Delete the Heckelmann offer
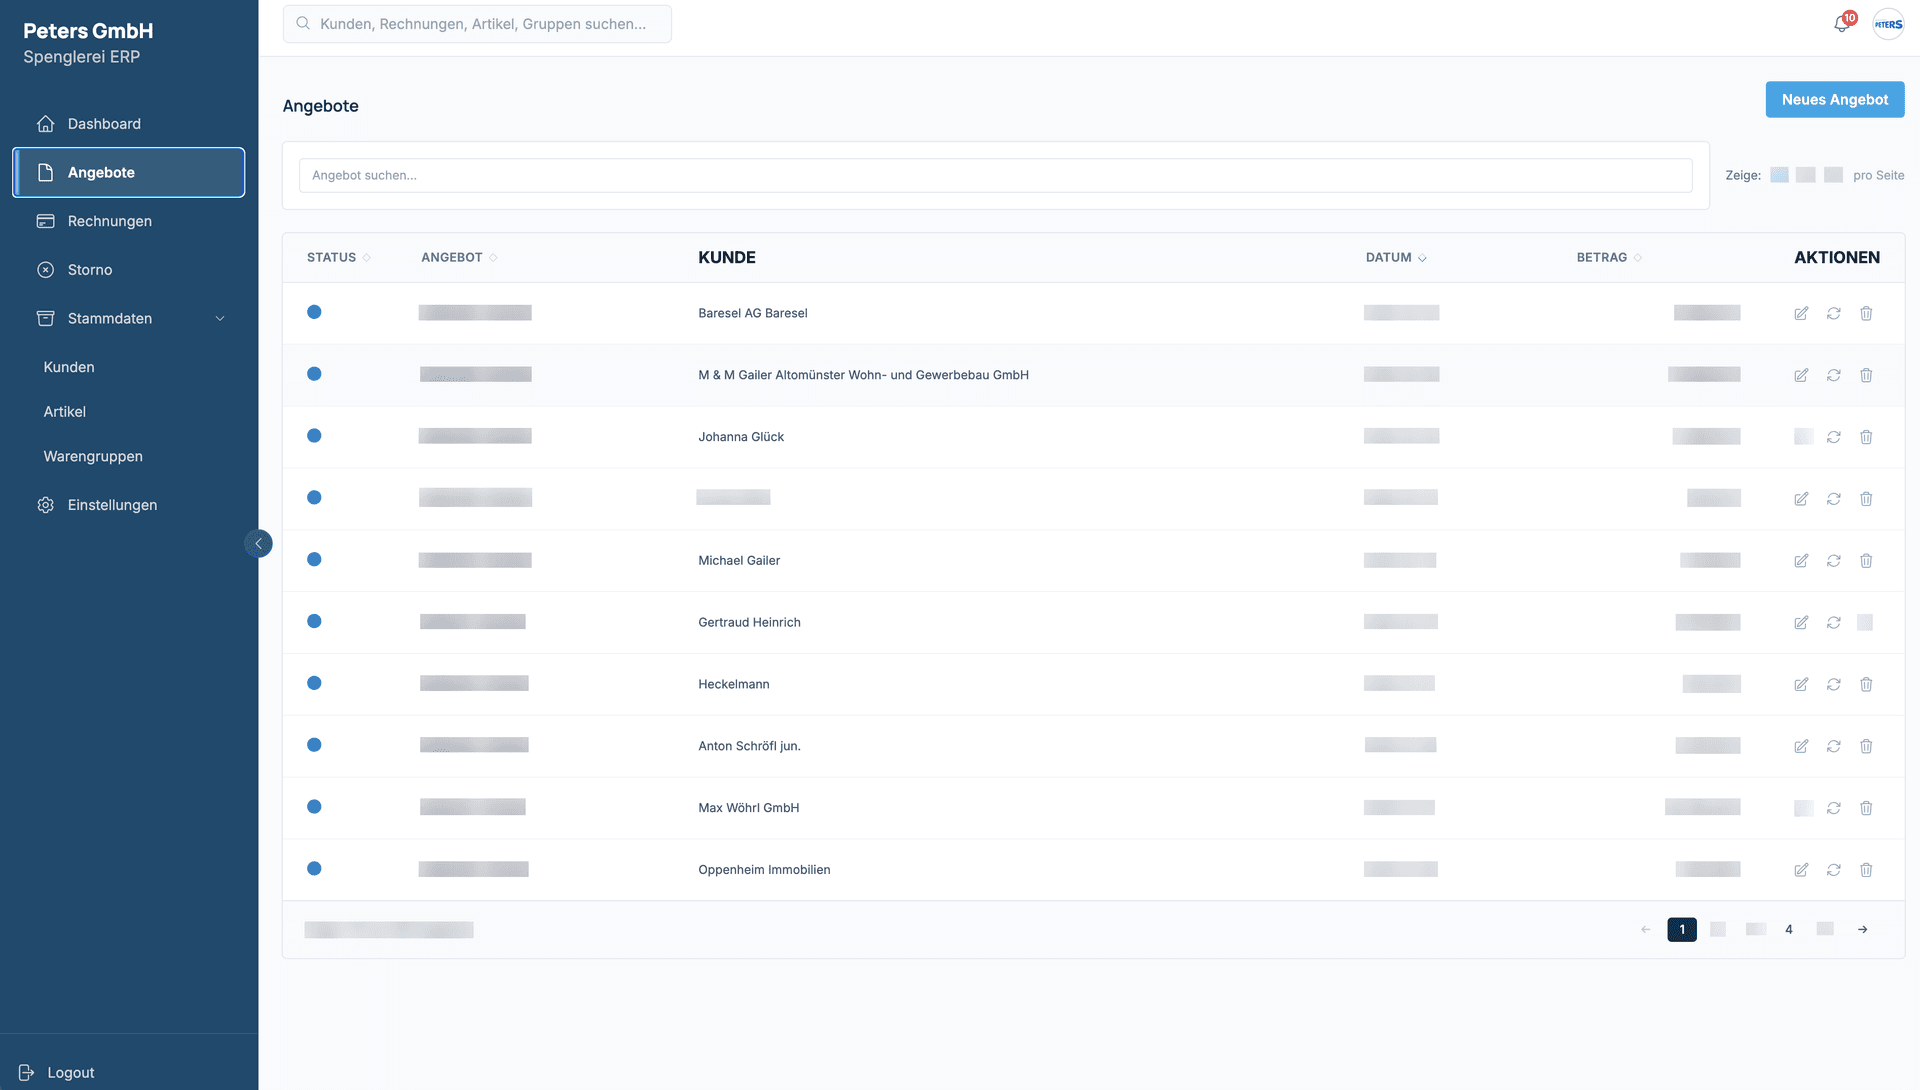The width and height of the screenshot is (1920, 1090). [x=1866, y=685]
